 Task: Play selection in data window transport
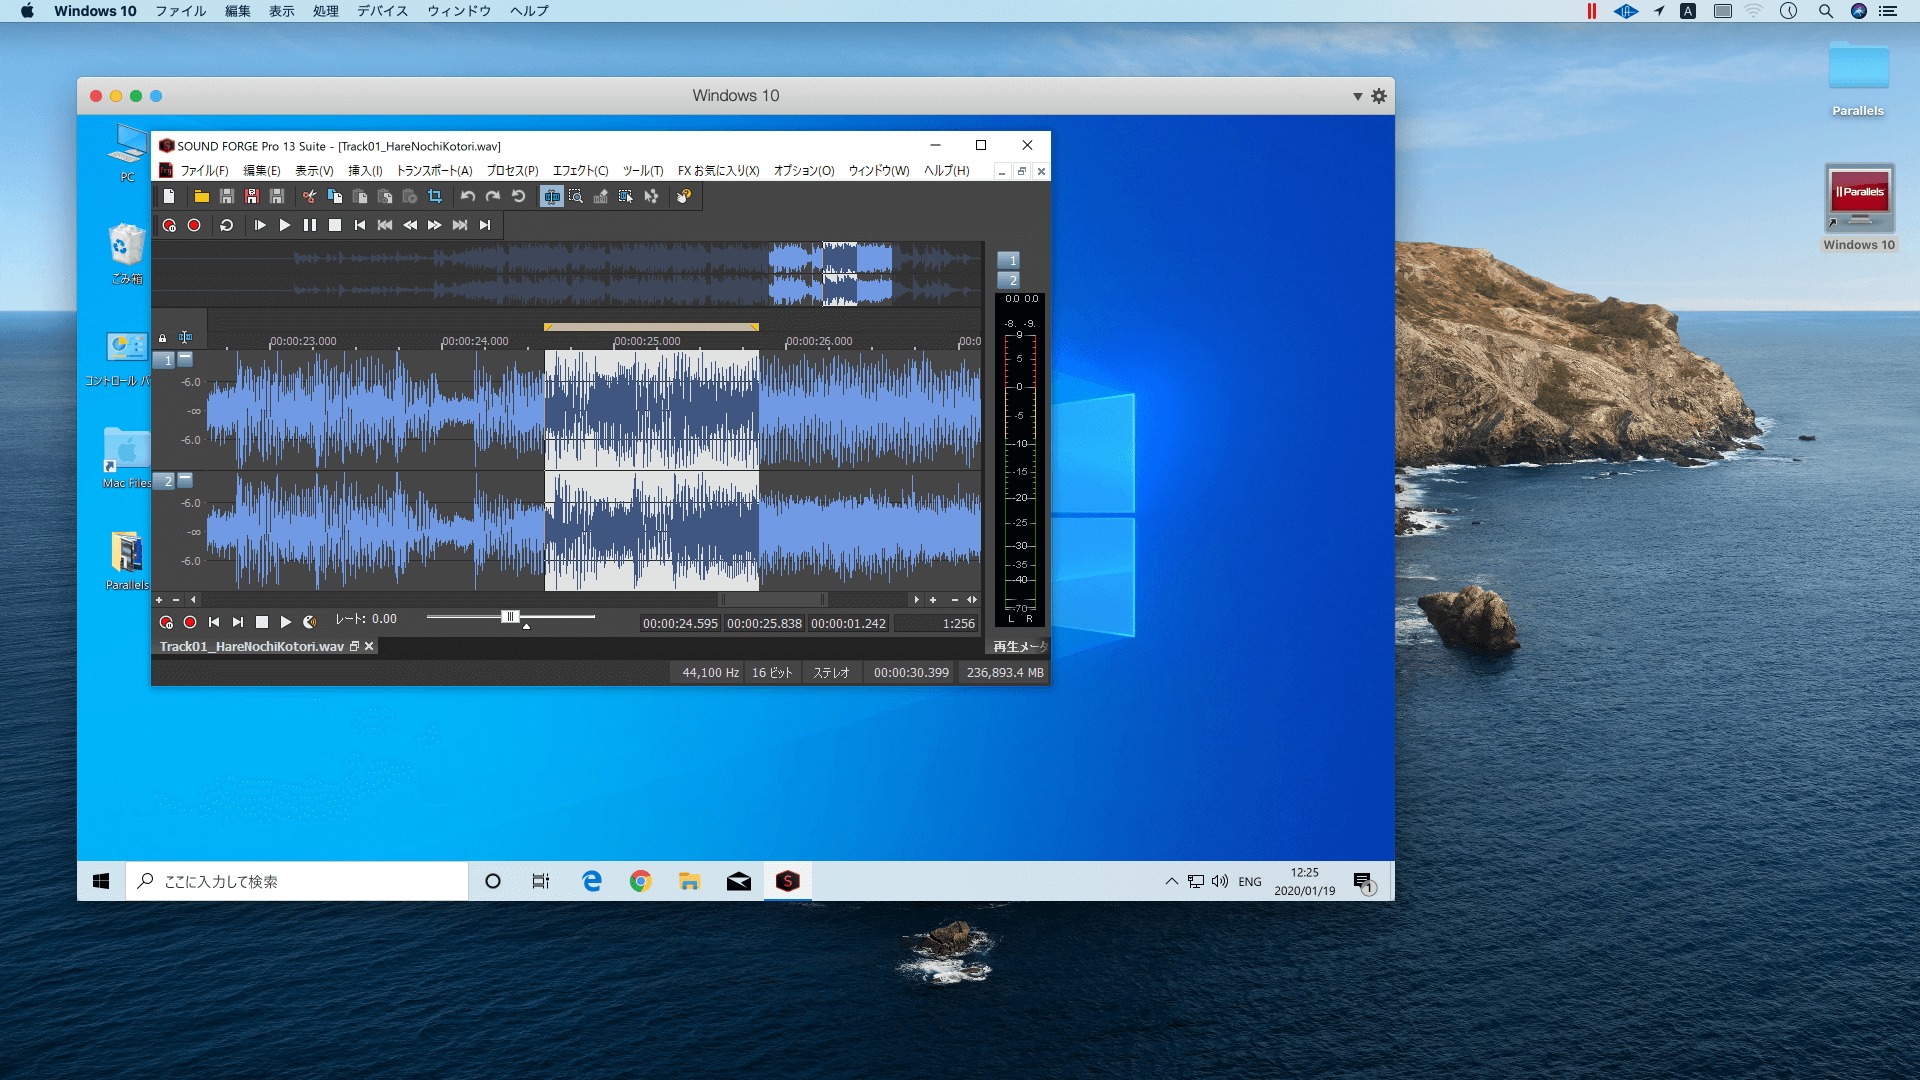pos(286,622)
